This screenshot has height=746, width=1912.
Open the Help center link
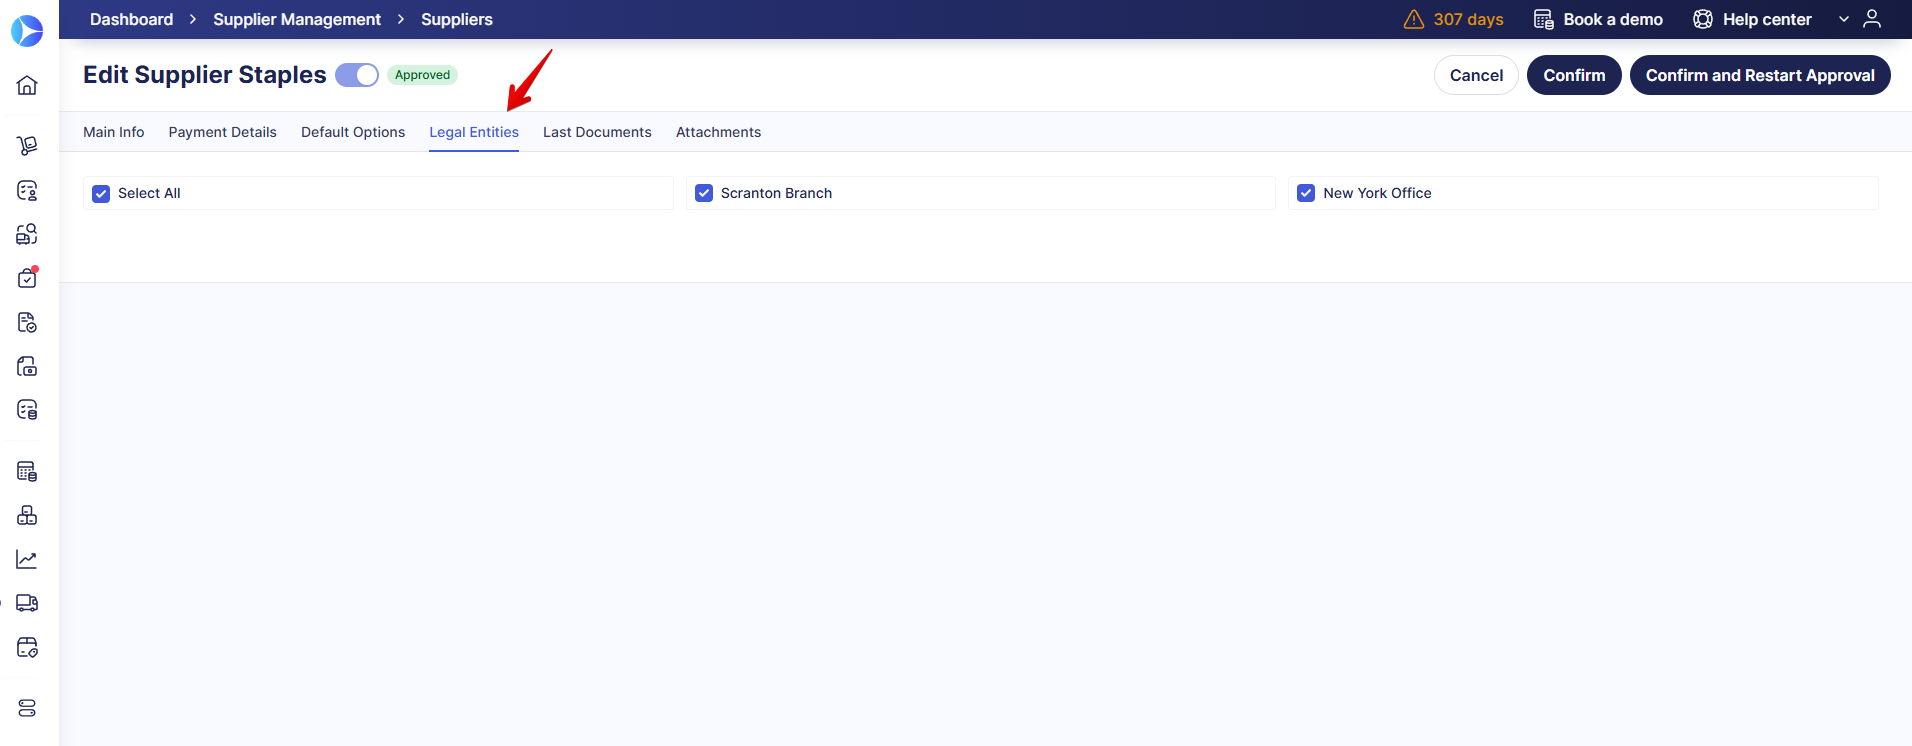[x=1767, y=19]
